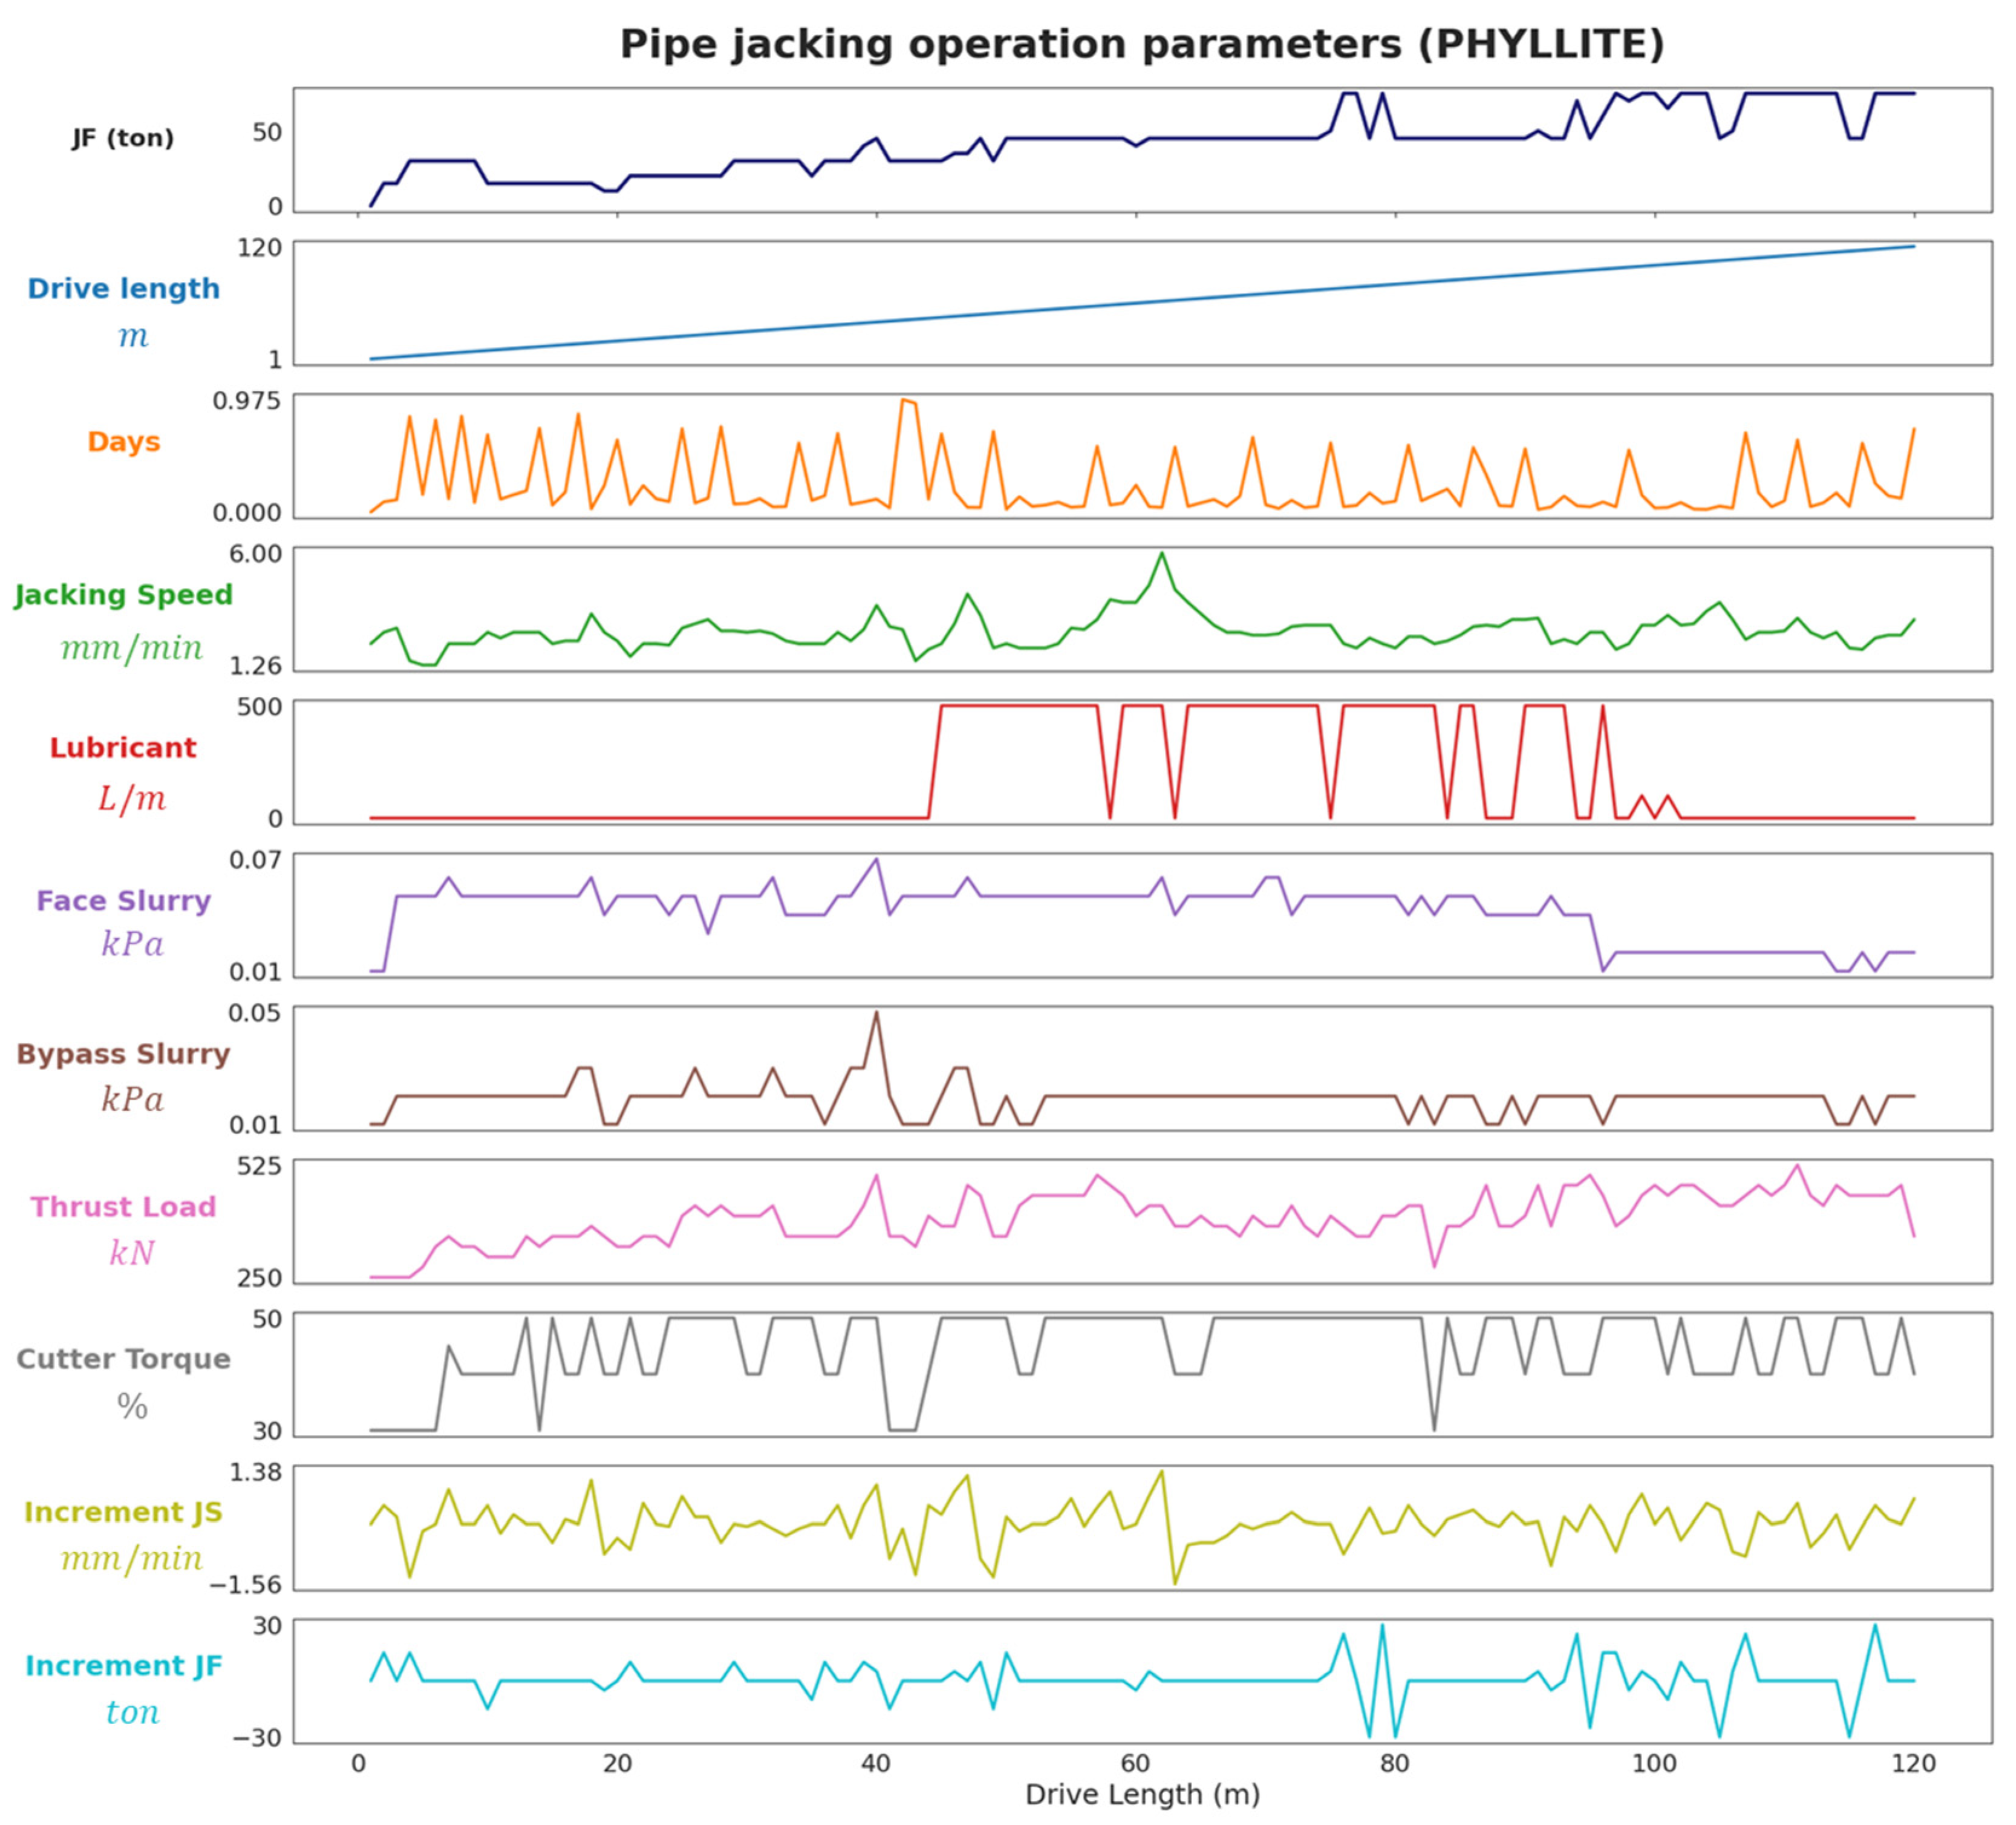Click the x-axis tick label '20'
Viewport: 2016px width, 1825px height.
tap(617, 1763)
